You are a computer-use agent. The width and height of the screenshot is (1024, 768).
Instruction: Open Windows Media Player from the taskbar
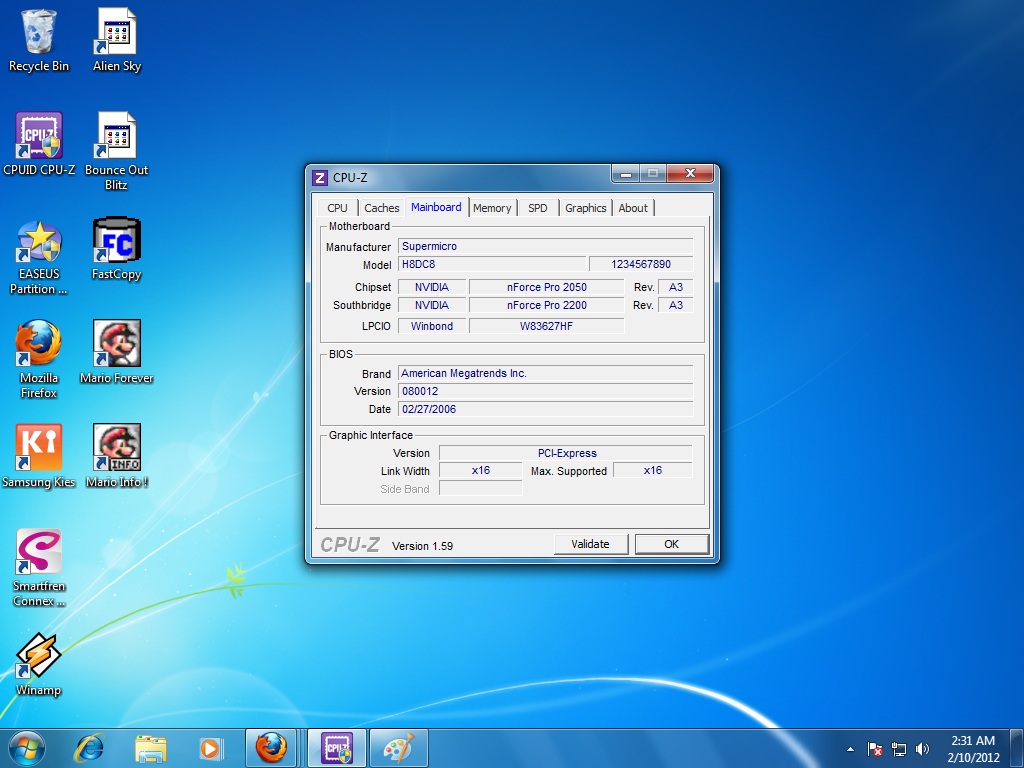coord(210,748)
